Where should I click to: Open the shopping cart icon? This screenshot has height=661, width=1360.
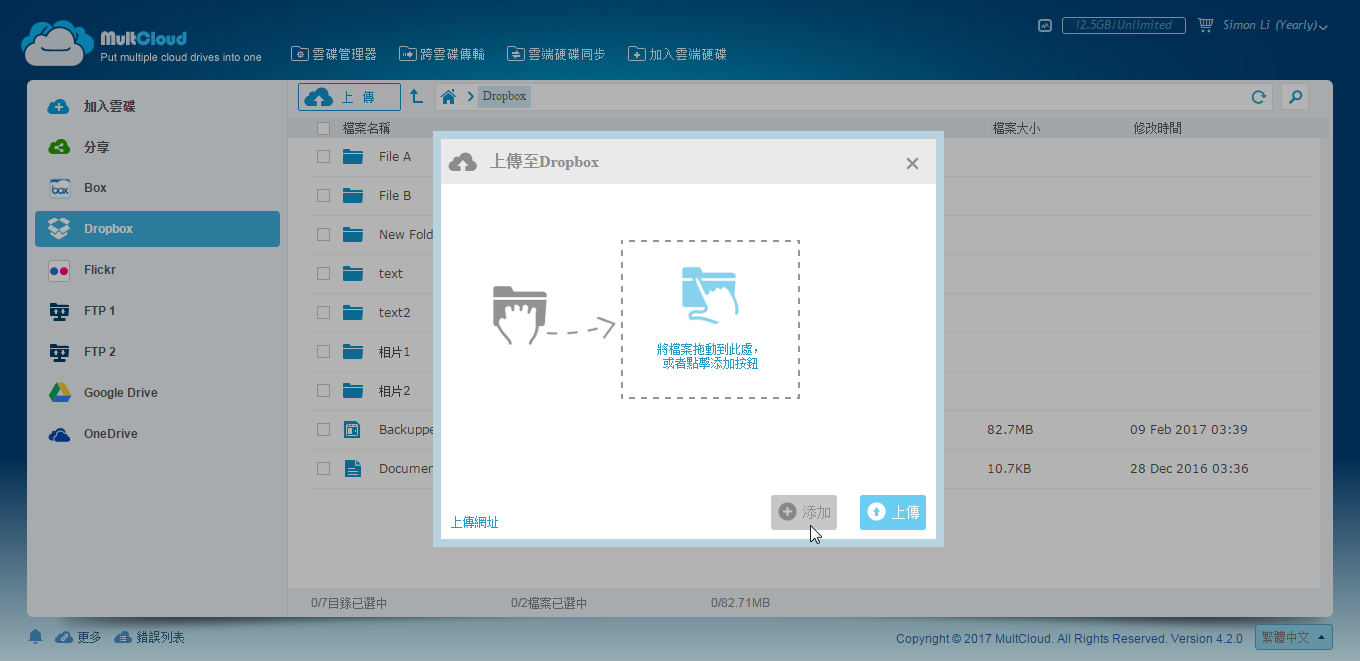(1205, 25)
